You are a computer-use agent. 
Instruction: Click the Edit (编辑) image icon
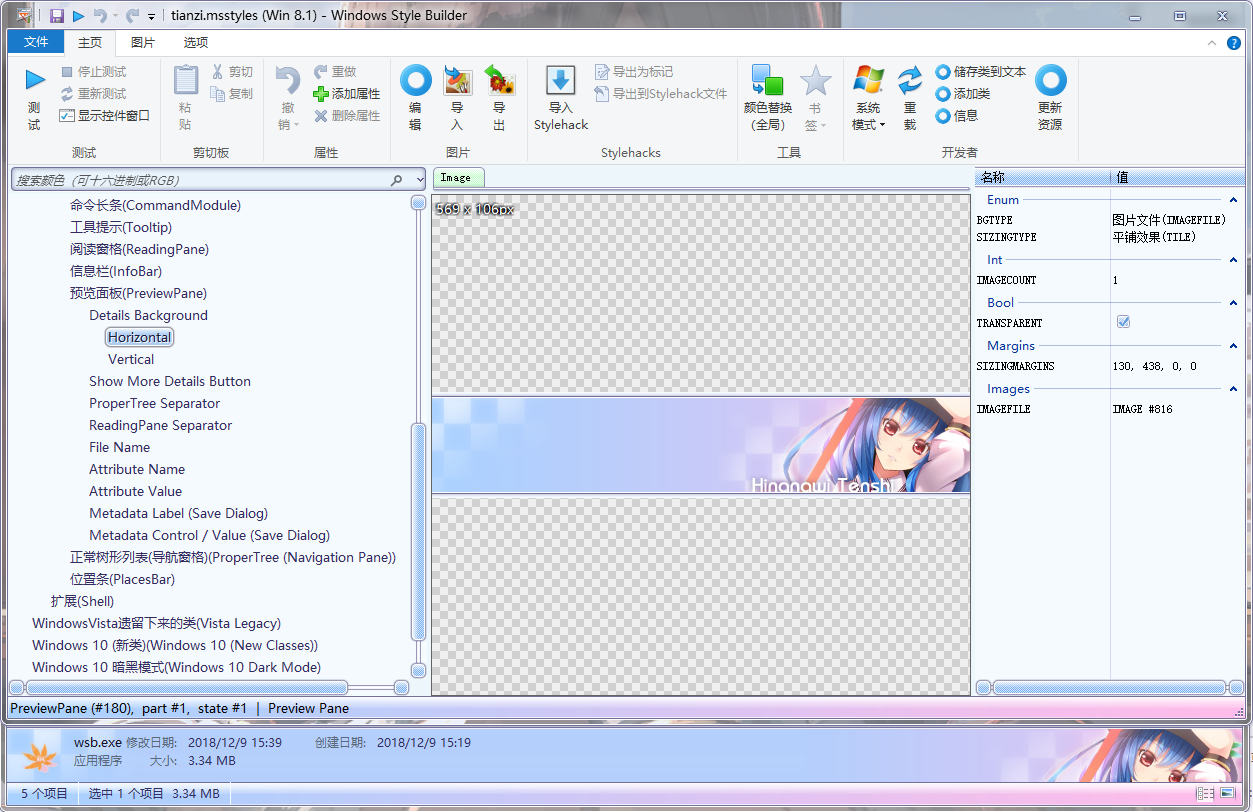pos(415,82)
